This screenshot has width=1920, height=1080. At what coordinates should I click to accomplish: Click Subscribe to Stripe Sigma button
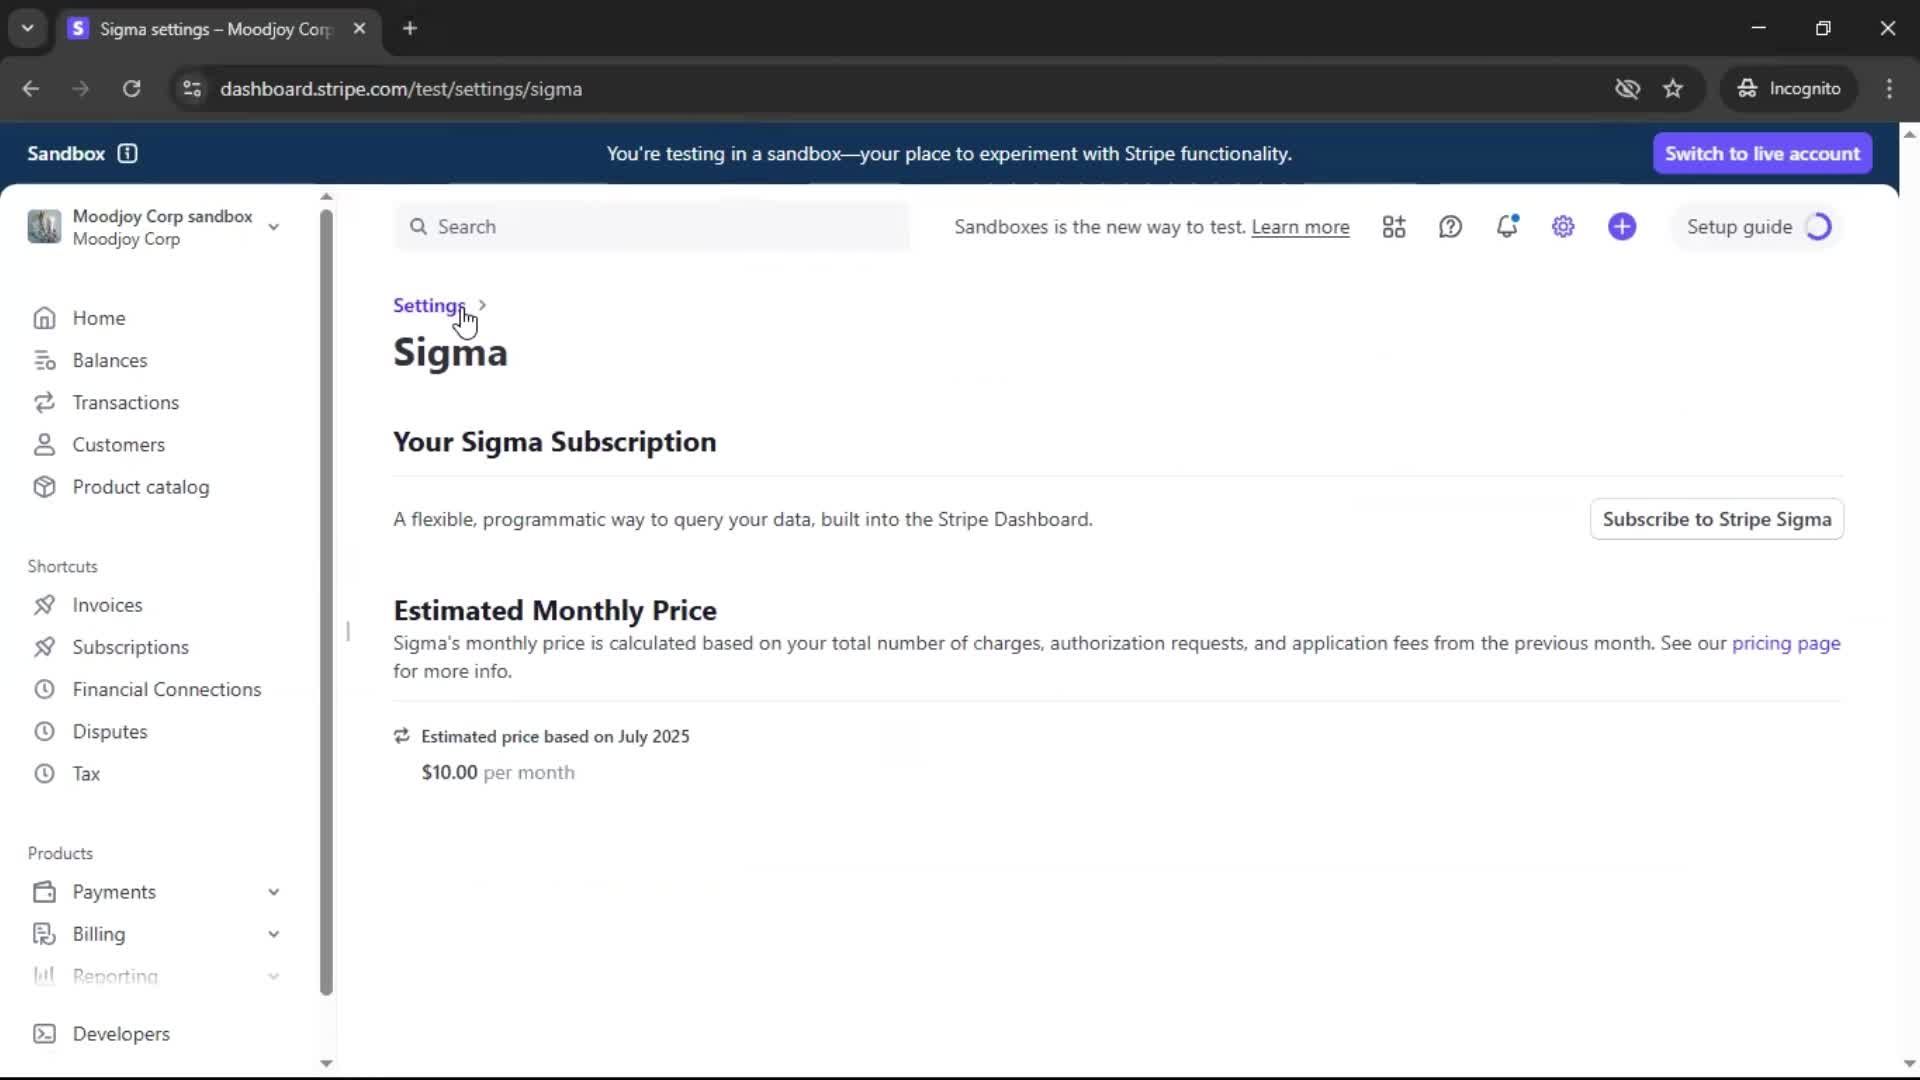[x=1716, y=519]
